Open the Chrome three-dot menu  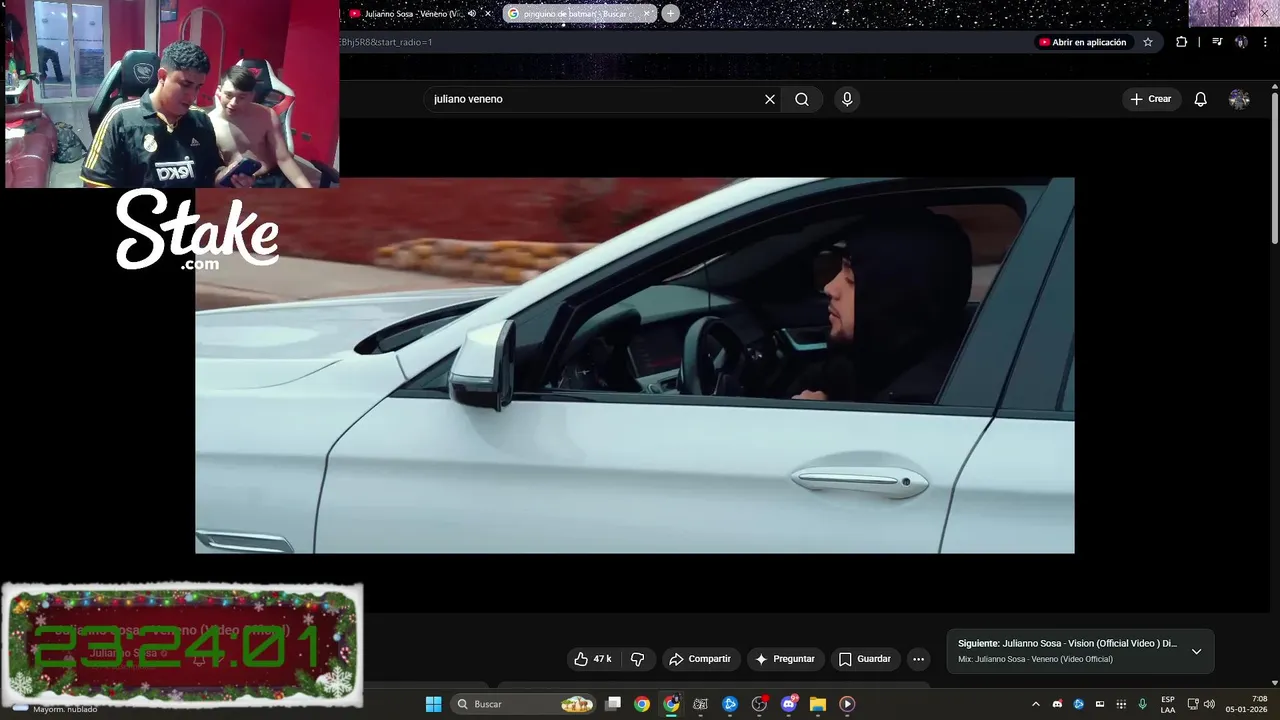(1266, 42)
